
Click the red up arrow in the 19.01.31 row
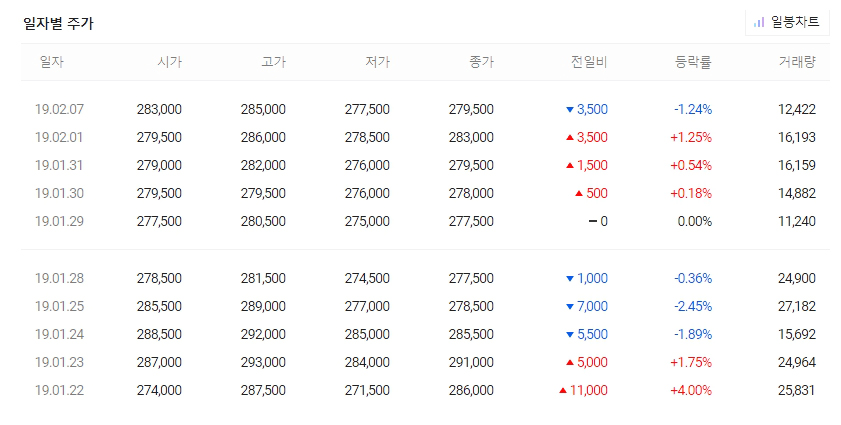[570, 165]
